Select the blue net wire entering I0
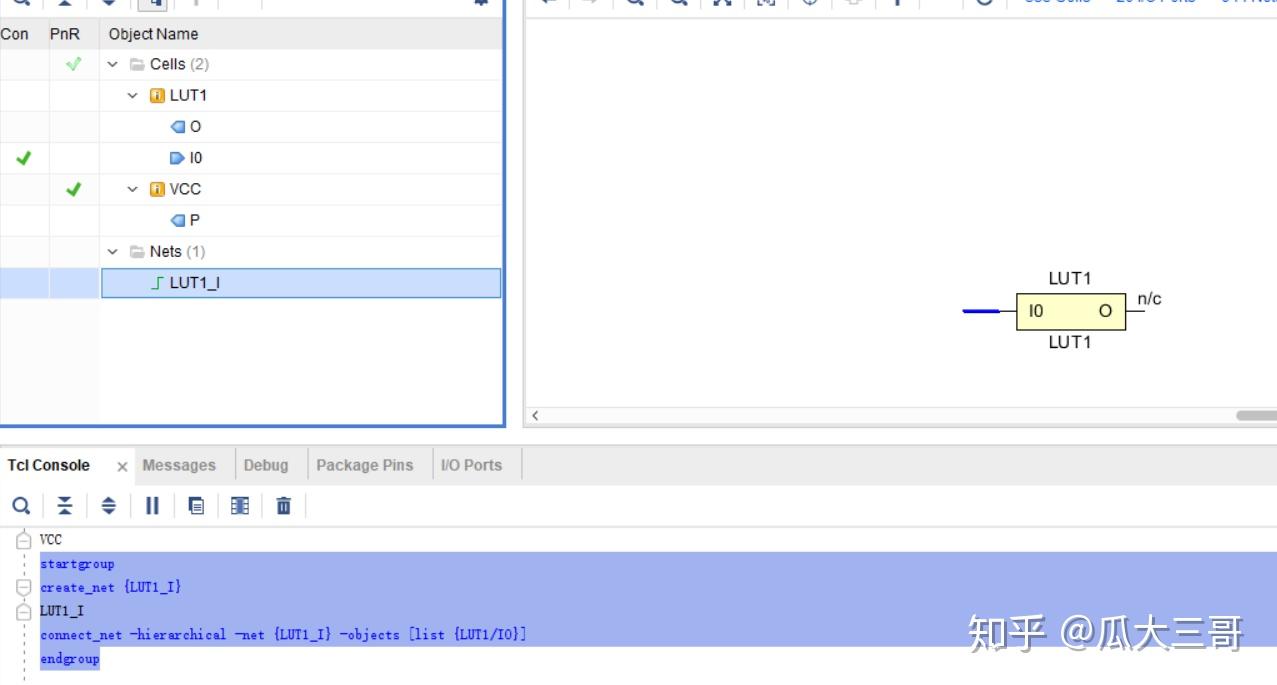This screenshot has width=1277, height=685. tap(981, 311)
